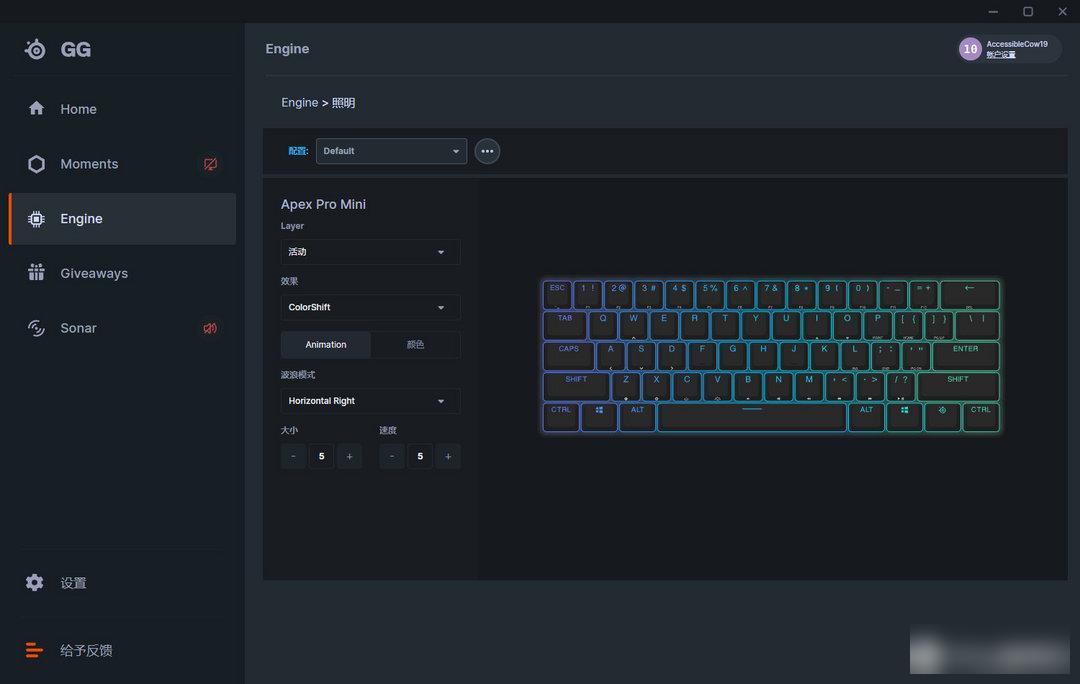This screenshot has height=684, width=1080.
Task: Select the G key on keyboard preview
Action: tap(733, 355)
